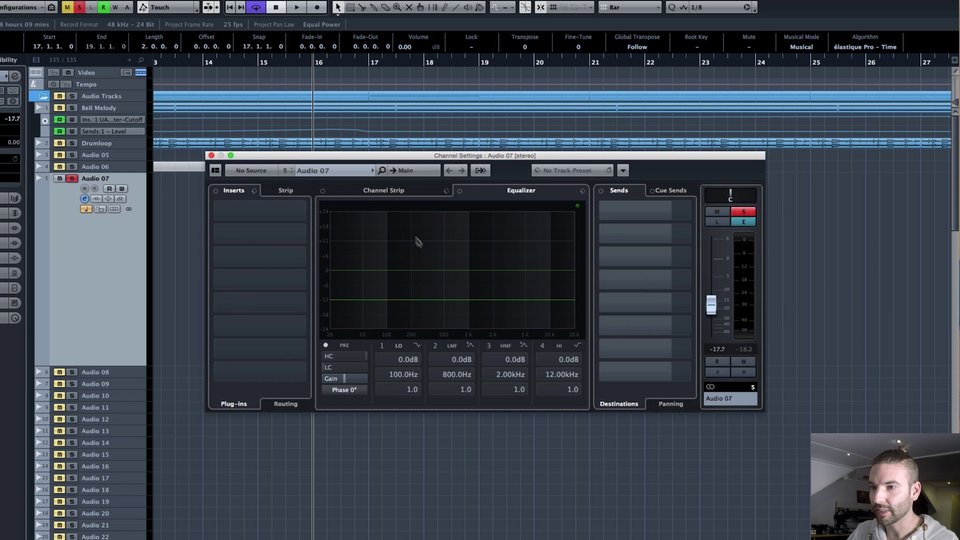This screenshot has height=540, width=960.
Task: Click the LC low-cut filter control
Action: [344, 367]
